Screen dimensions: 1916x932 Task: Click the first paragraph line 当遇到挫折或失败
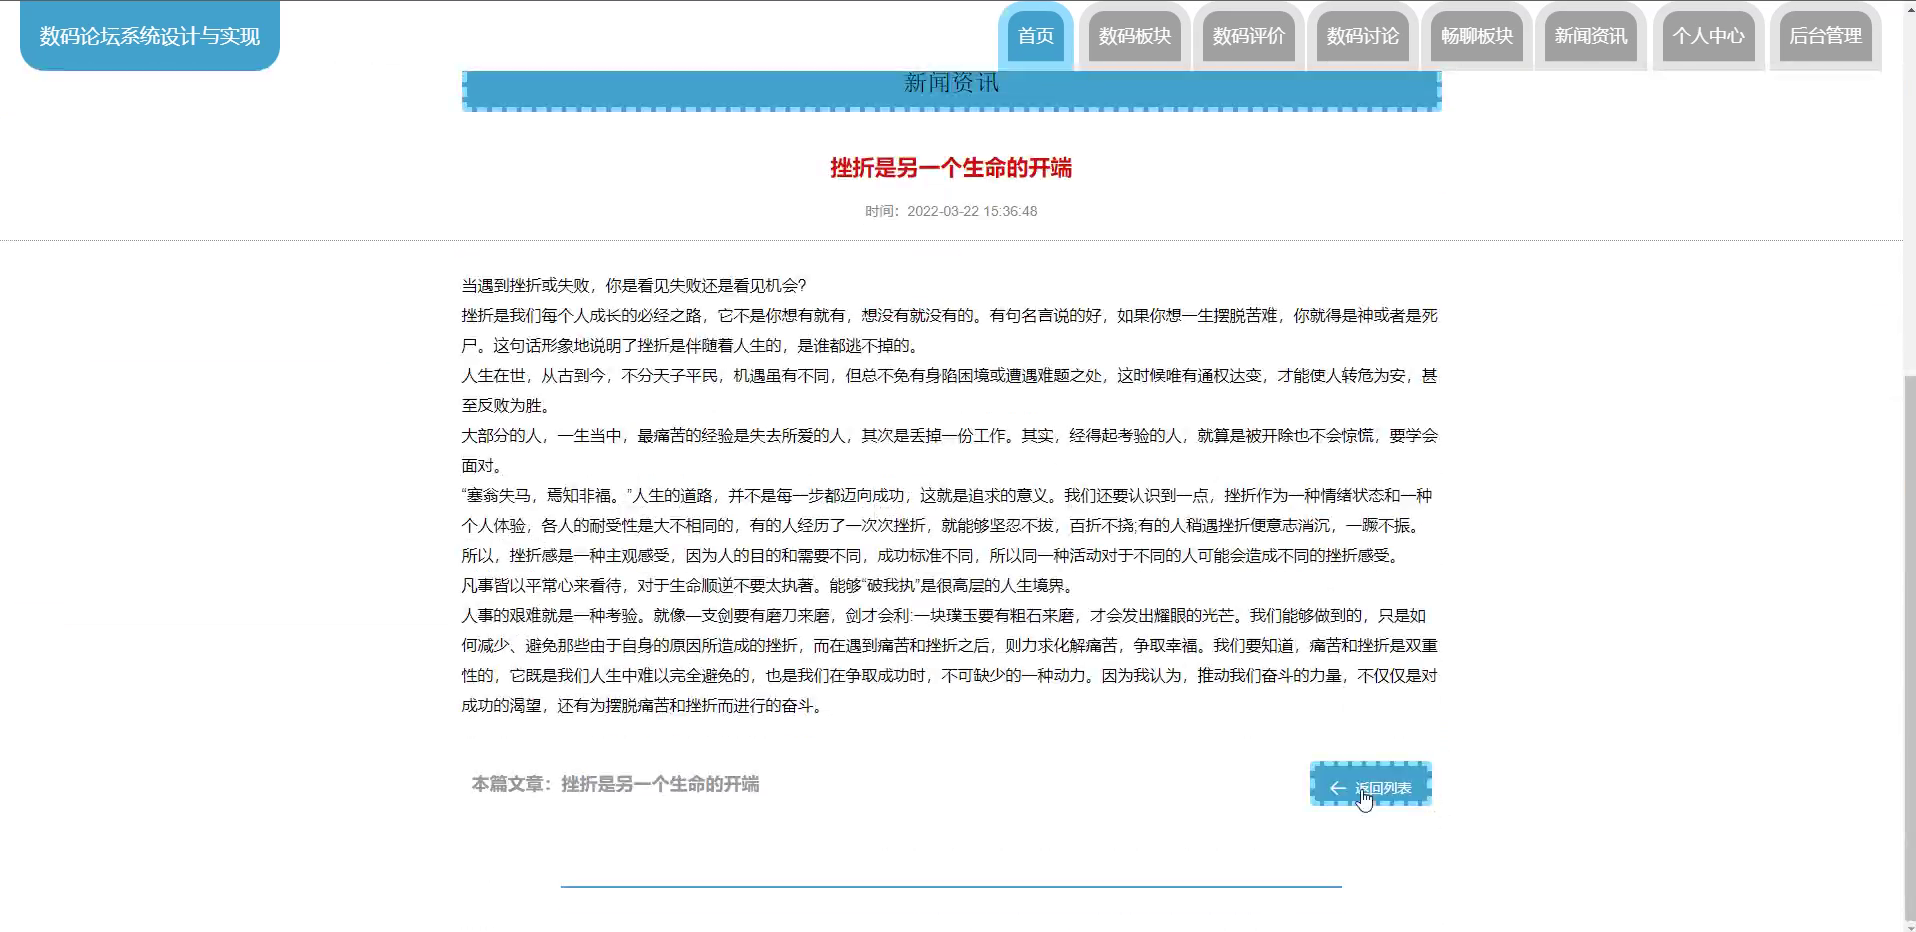tap(634, 286)
